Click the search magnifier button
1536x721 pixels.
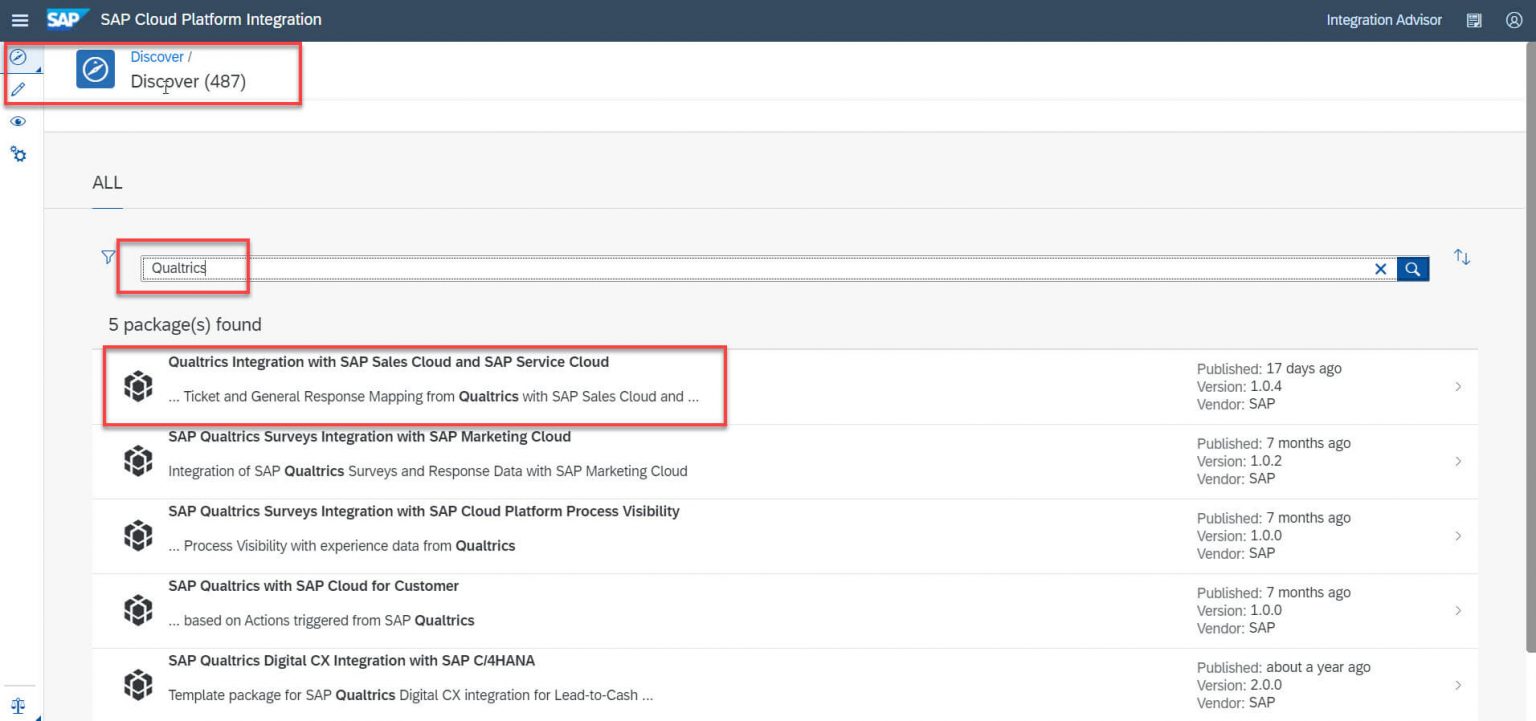(x=1412, y=268)
